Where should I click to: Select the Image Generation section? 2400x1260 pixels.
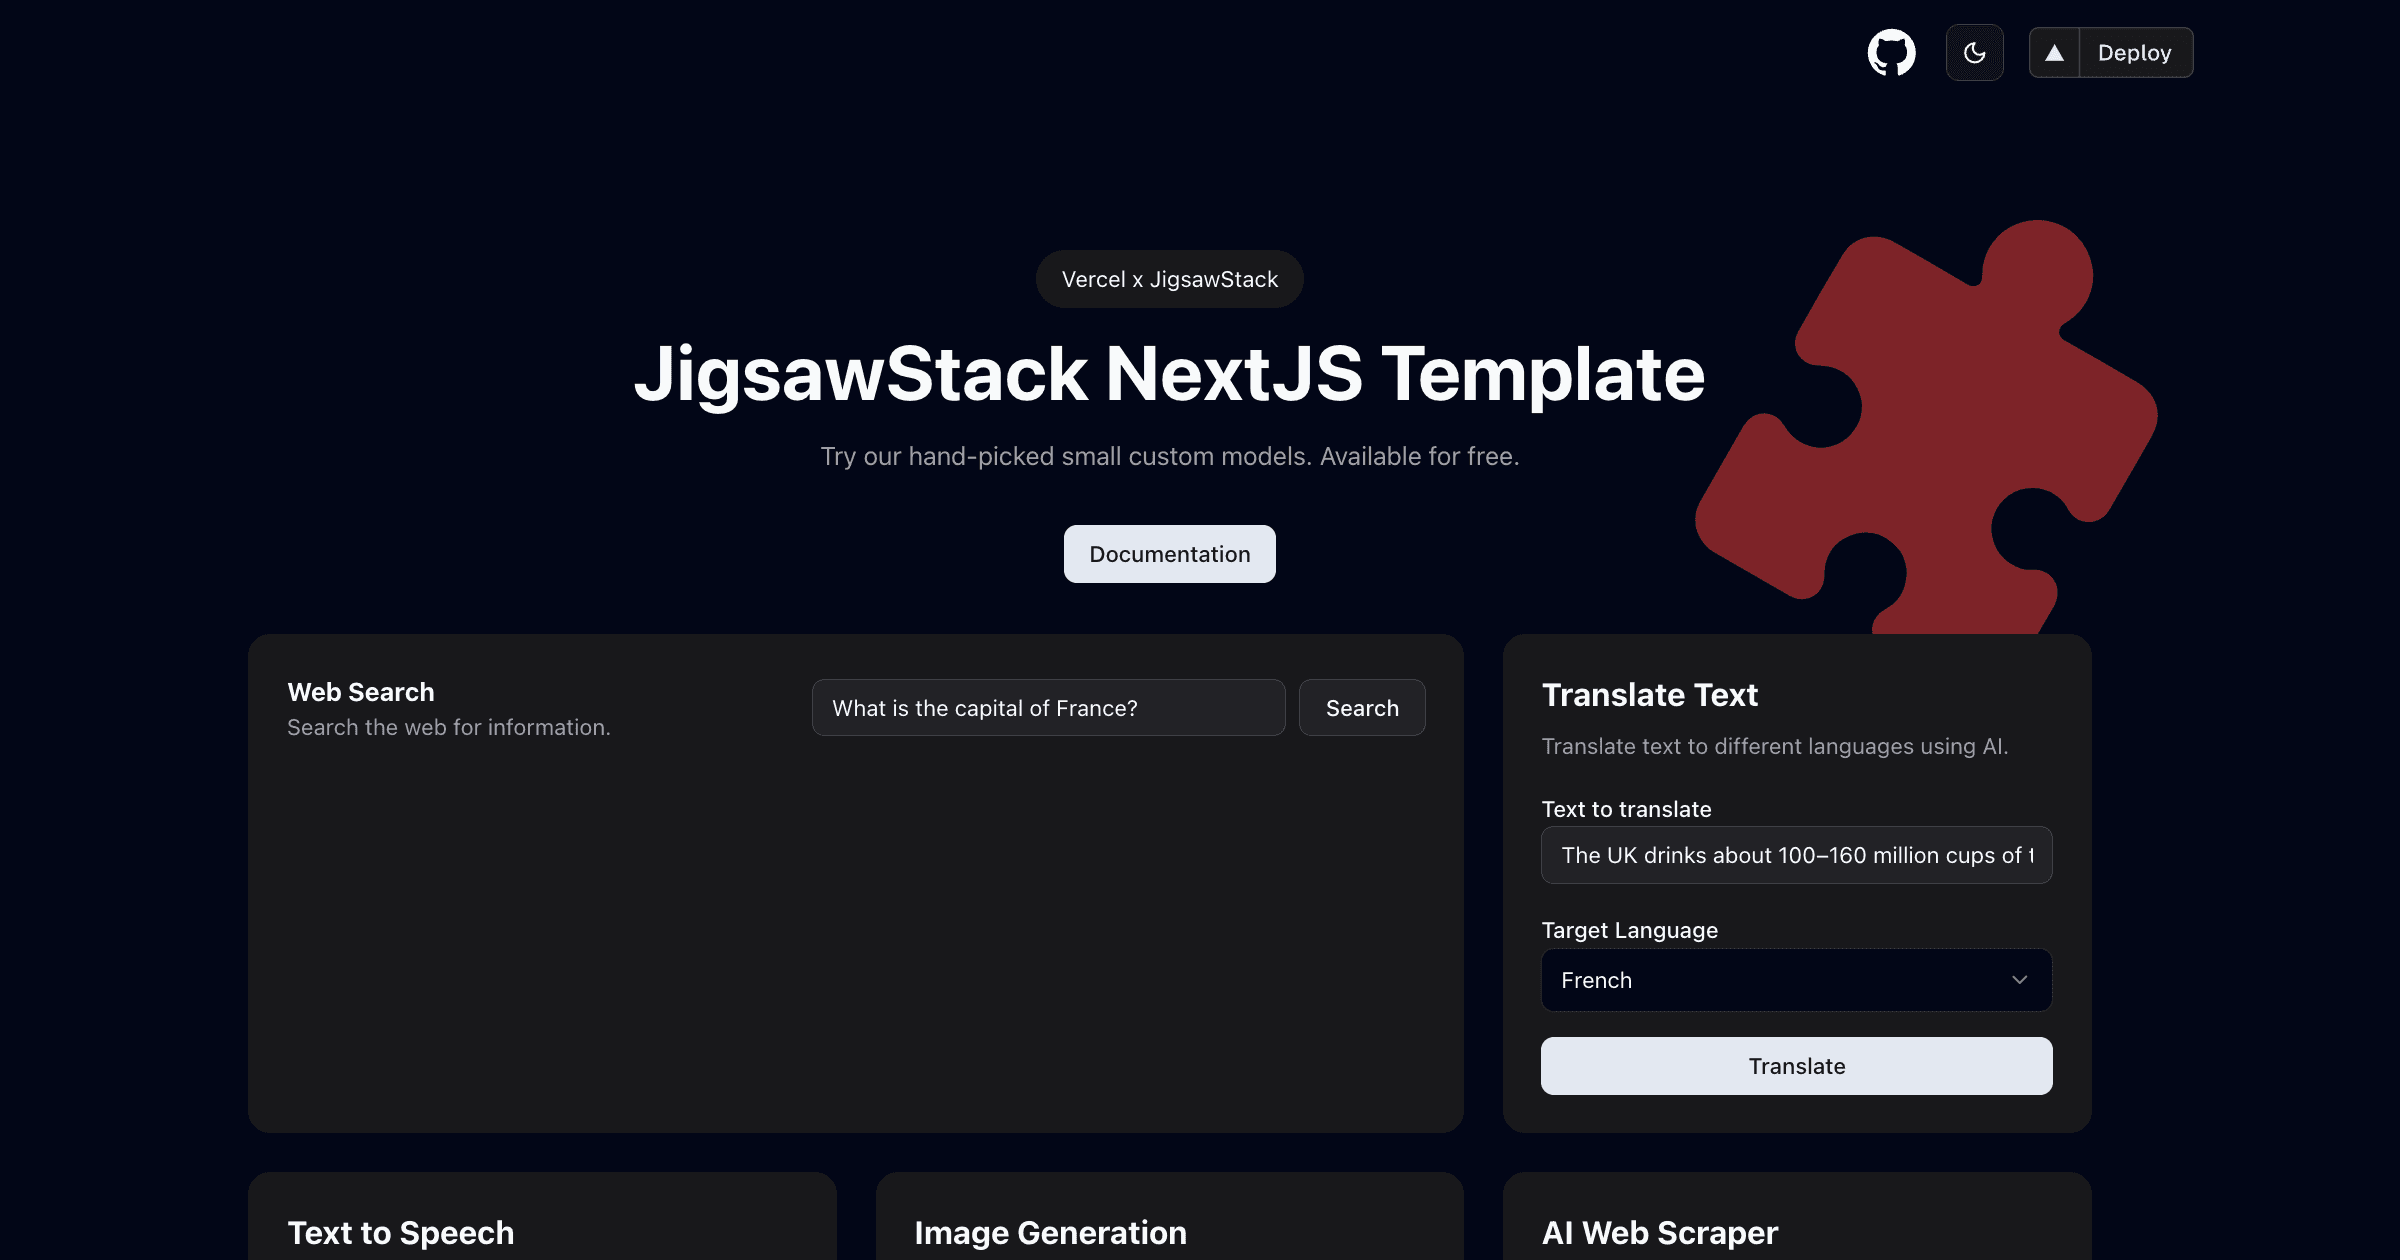point(1050,1232)
